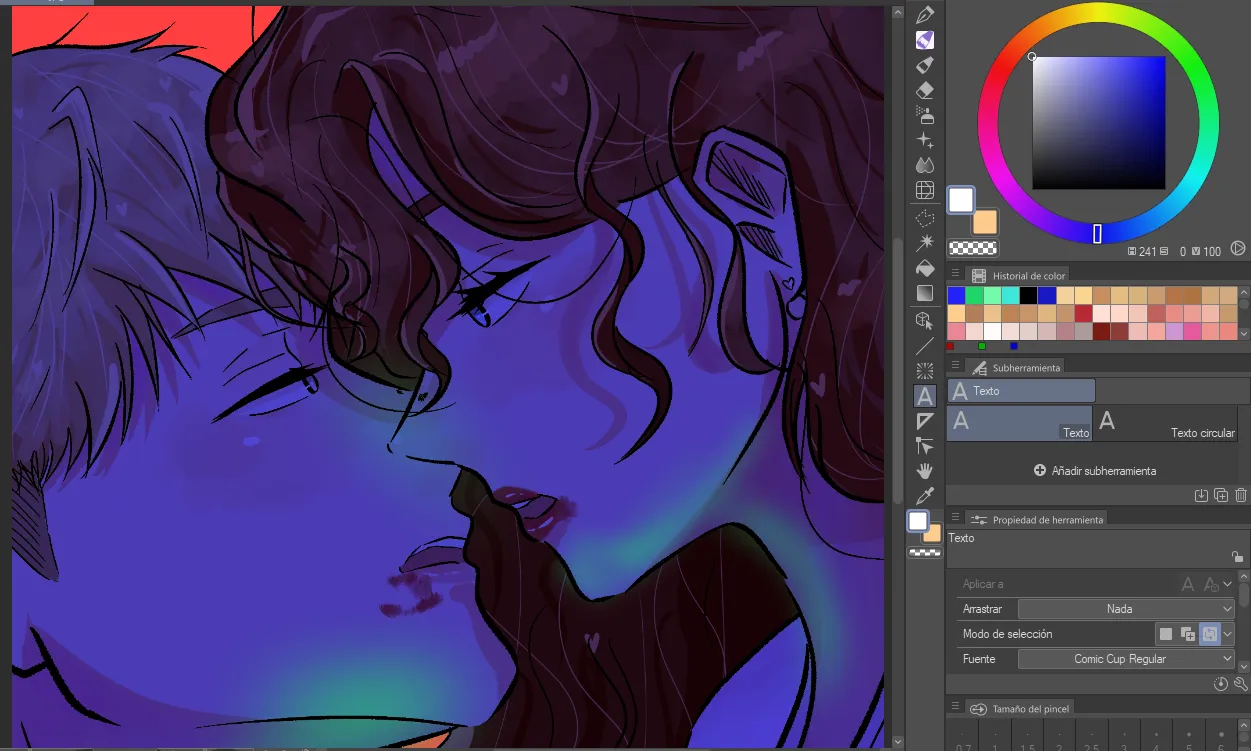1251x751 pixels.
Task: Open the Fuente 'Comic Cup Regular' dropdown
Action: (1127, 659)
